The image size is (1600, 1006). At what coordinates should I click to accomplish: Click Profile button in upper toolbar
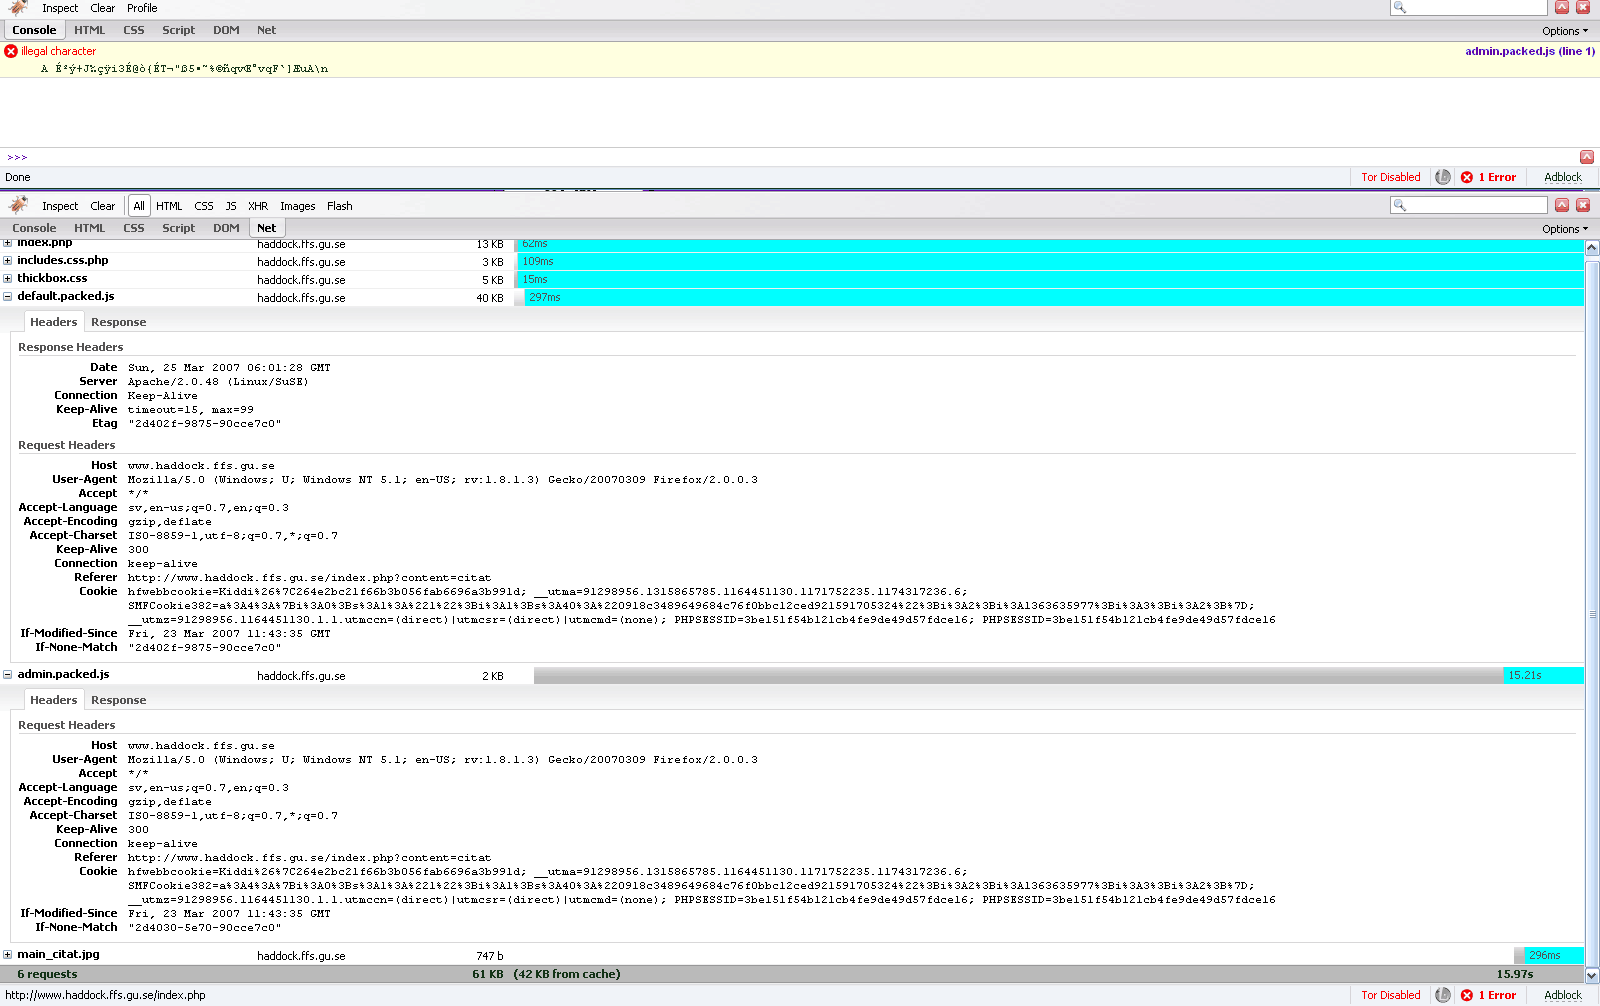(142, 8)
